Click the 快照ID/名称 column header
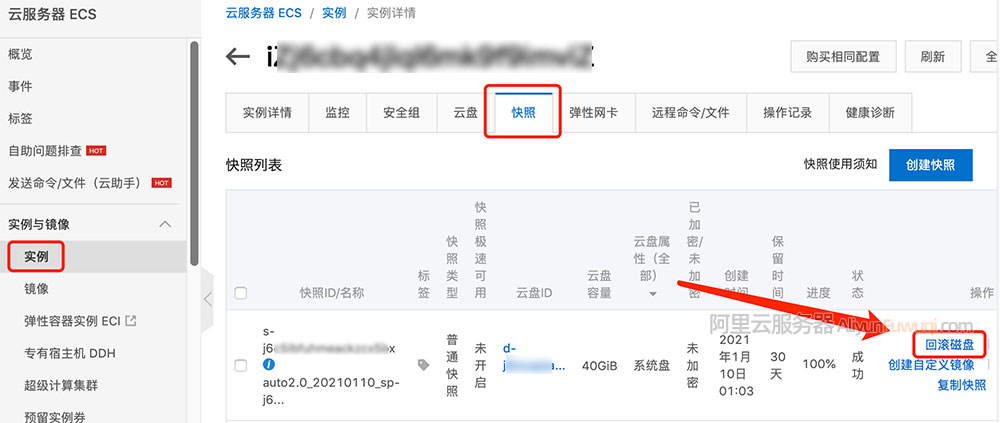The height and width of the screenshot is (423, 1000). pyautogui.click(x=332, y=293)
